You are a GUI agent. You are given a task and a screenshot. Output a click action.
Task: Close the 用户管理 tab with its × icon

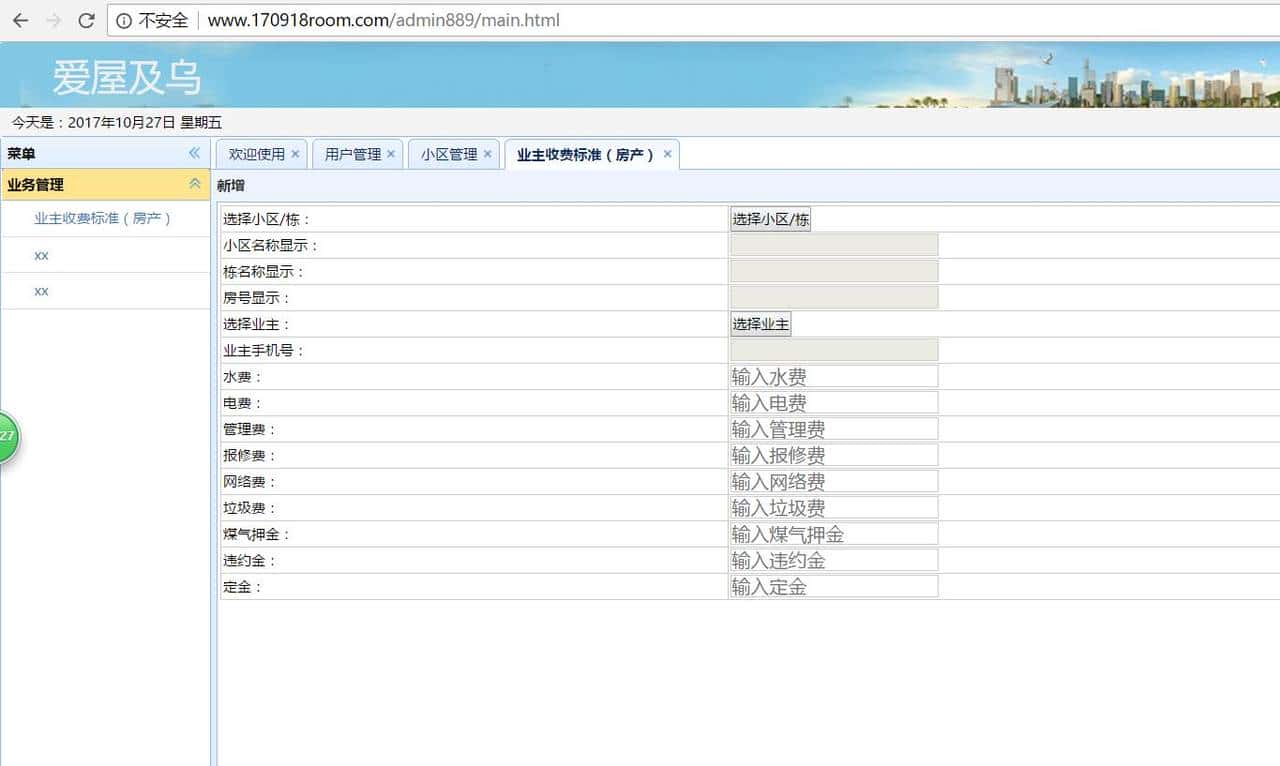389,154
